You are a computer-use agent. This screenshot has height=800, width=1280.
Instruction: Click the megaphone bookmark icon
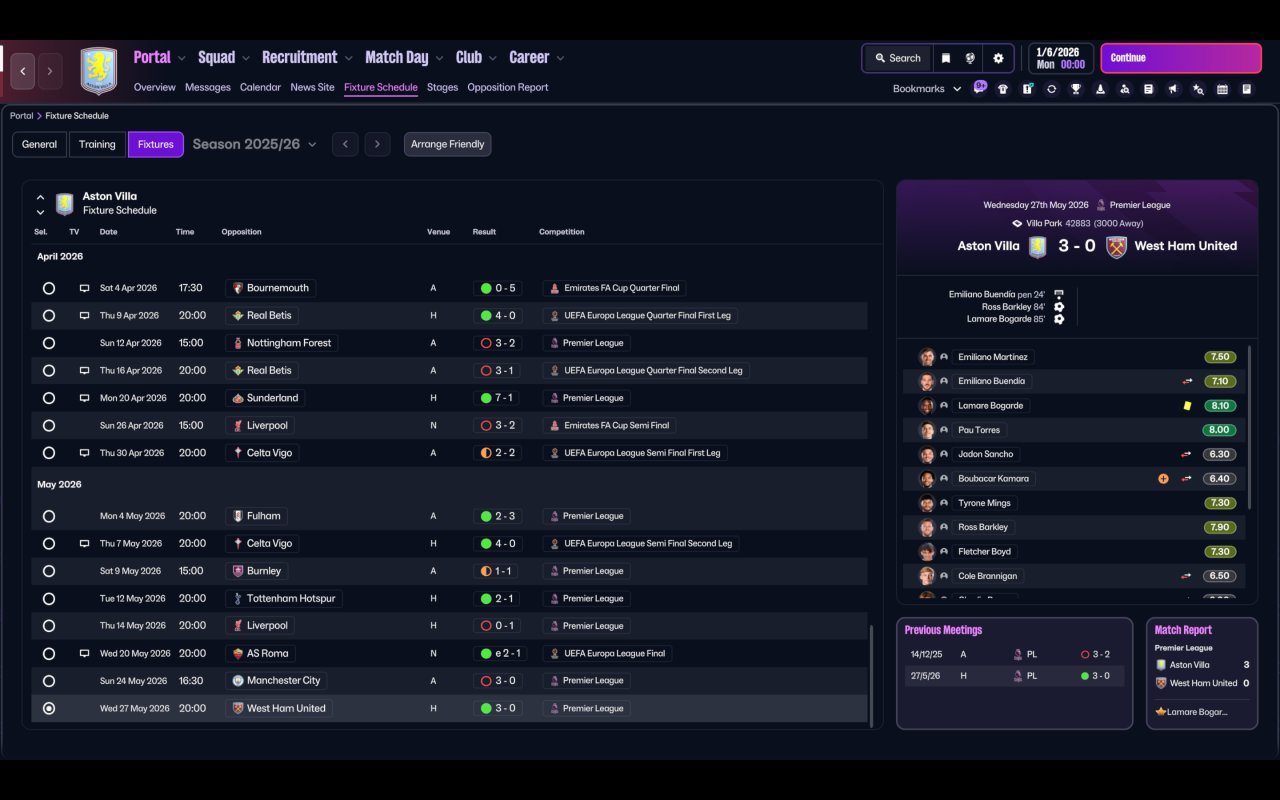pos(1173,89)
